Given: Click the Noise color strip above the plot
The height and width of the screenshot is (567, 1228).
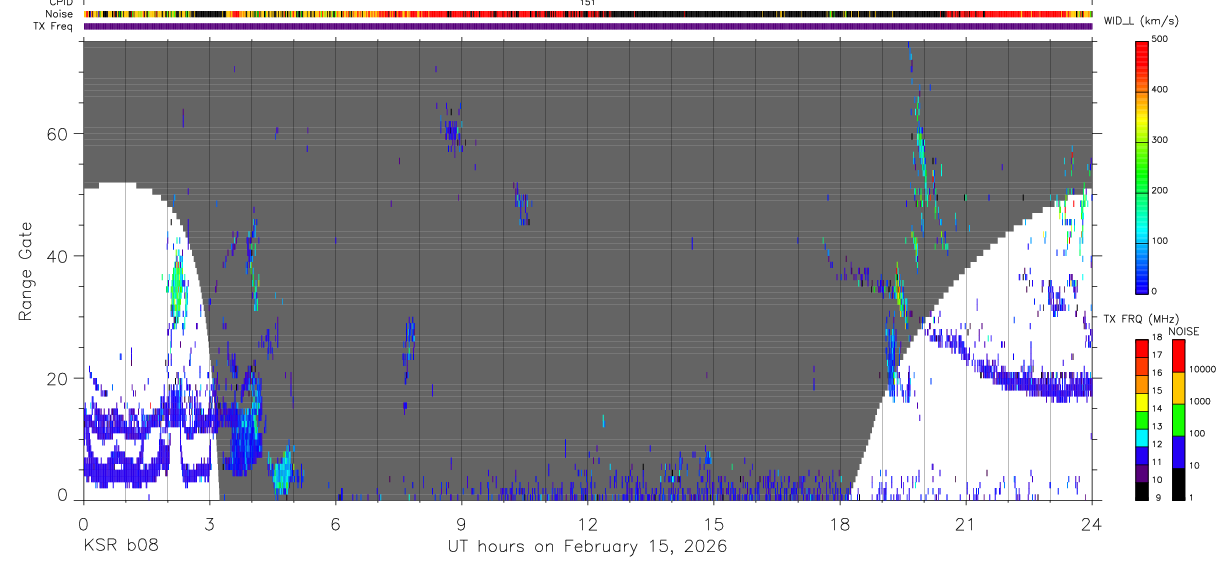Looking at the screenshot, I should tap(588, 14).
